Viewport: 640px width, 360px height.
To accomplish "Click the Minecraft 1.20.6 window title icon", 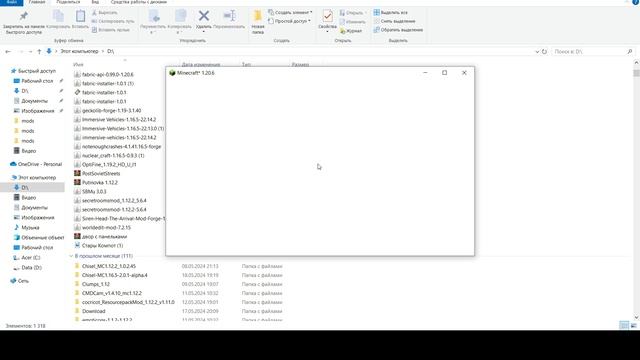I will (172, 73).
